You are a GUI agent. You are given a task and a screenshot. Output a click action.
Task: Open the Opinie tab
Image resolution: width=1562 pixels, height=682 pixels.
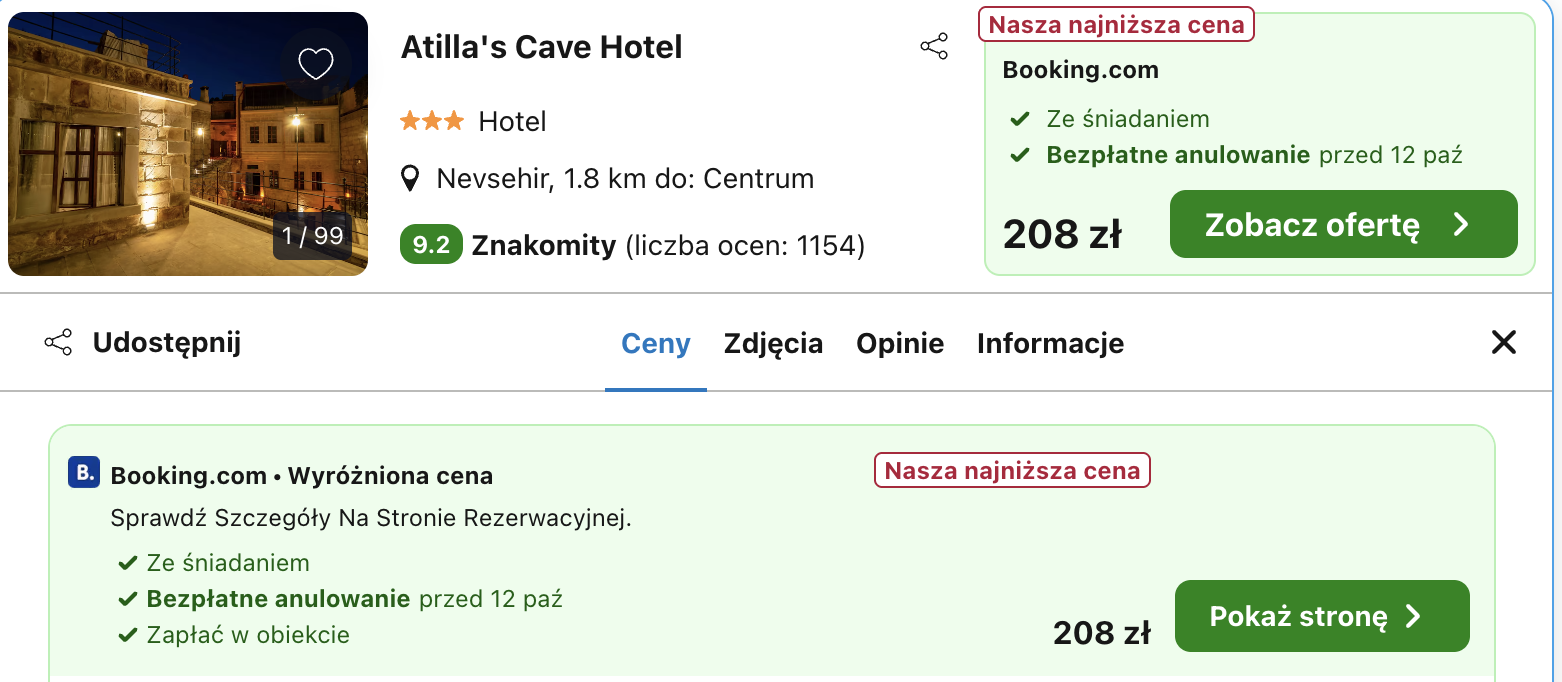tap(900, 344)
